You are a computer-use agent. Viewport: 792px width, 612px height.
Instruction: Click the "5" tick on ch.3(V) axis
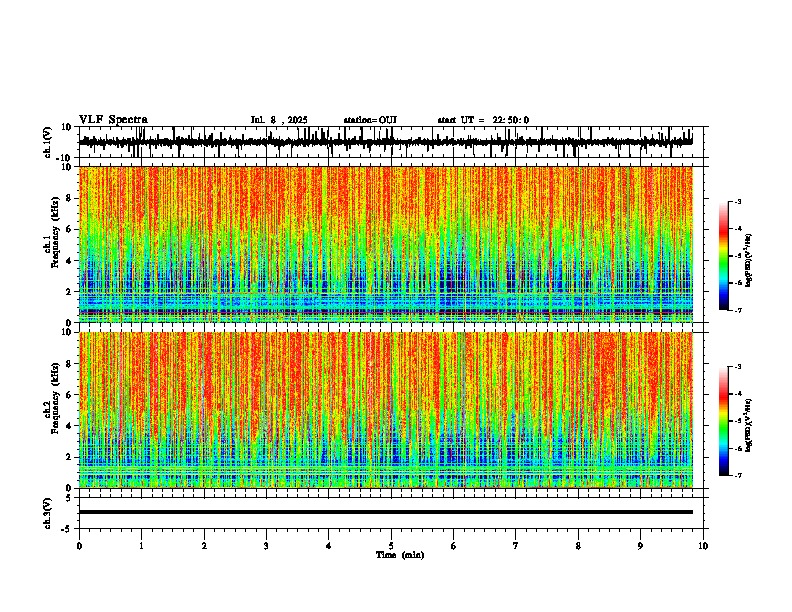70,497
